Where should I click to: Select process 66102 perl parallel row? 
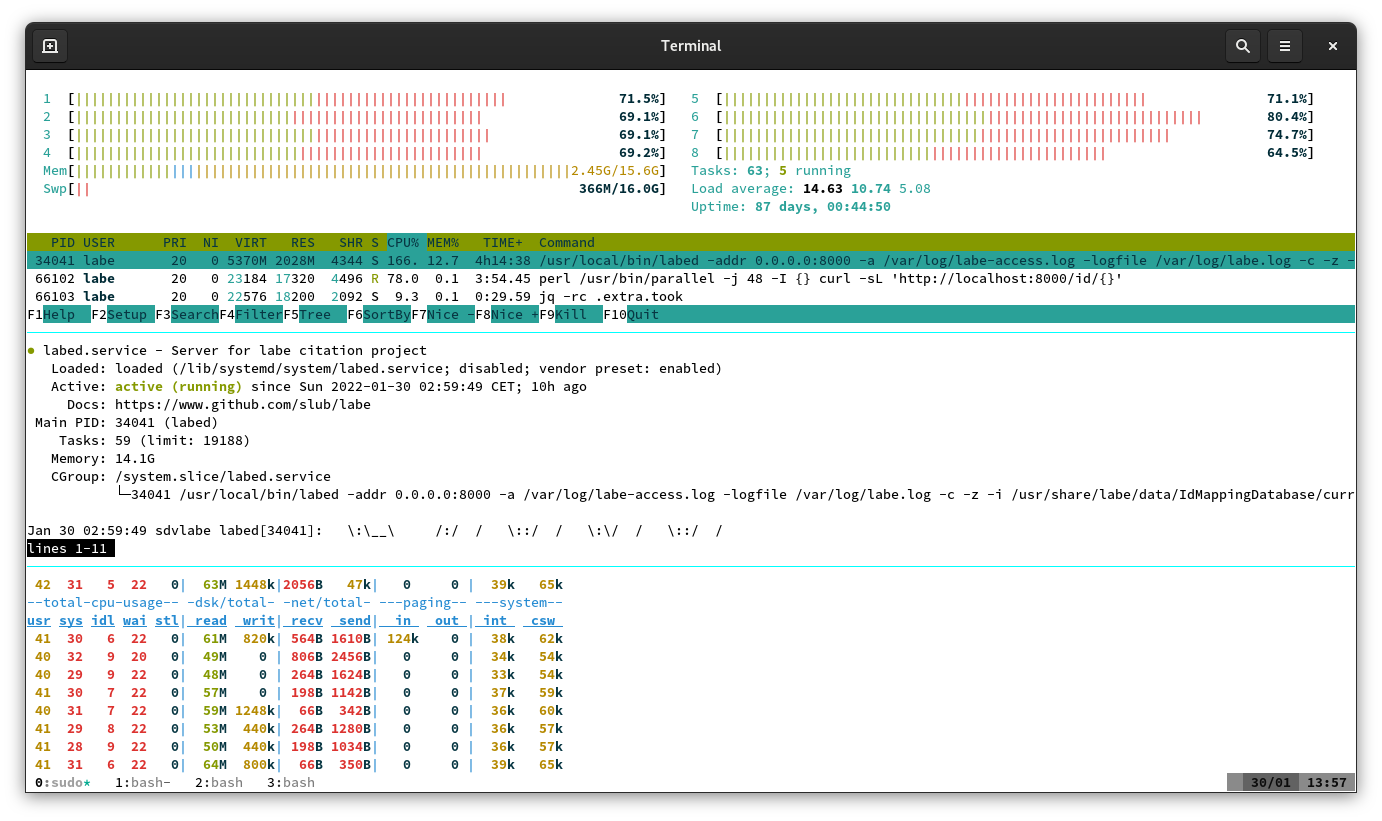(x=691, y=279)
